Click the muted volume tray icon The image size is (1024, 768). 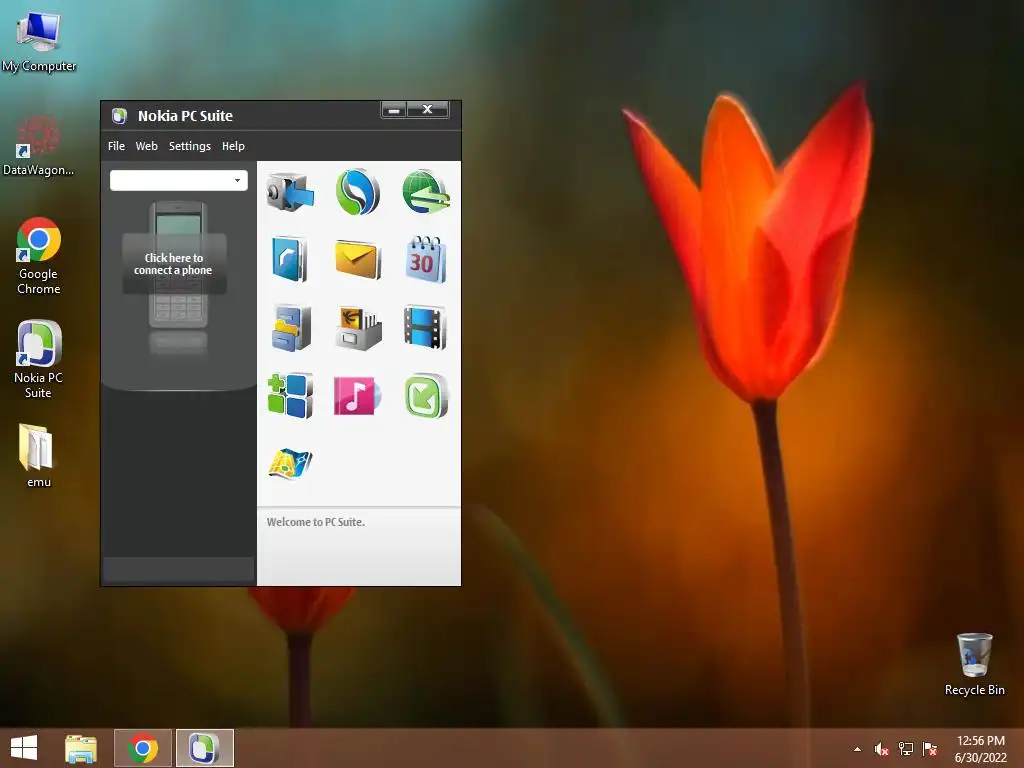pos(881,749)
